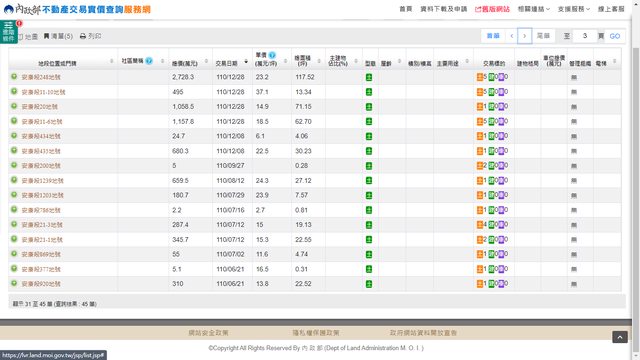Expand the 支援服務 dropdown menu
640x360 pixels.
click(x=573, y=9)
